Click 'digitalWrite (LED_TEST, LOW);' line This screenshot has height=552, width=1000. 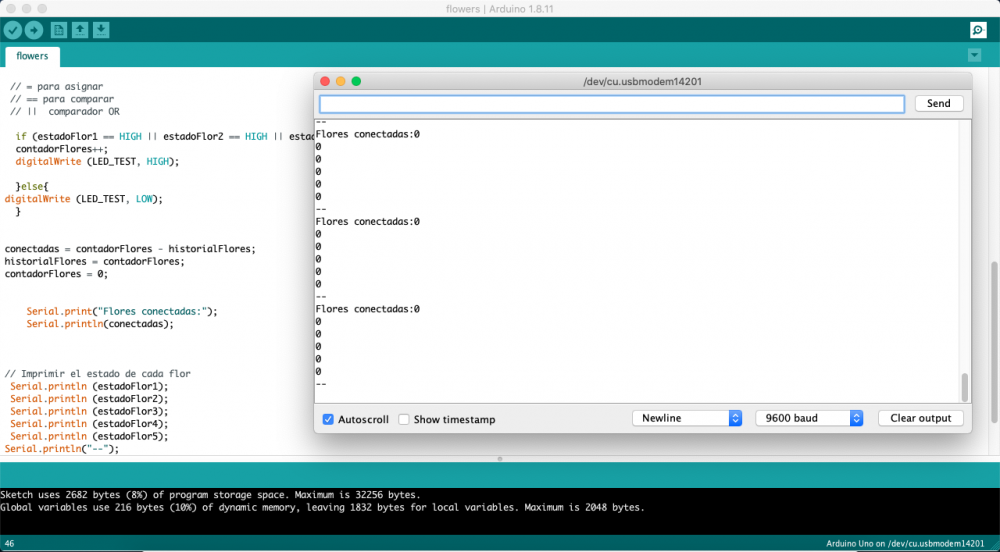click(84, 199)
